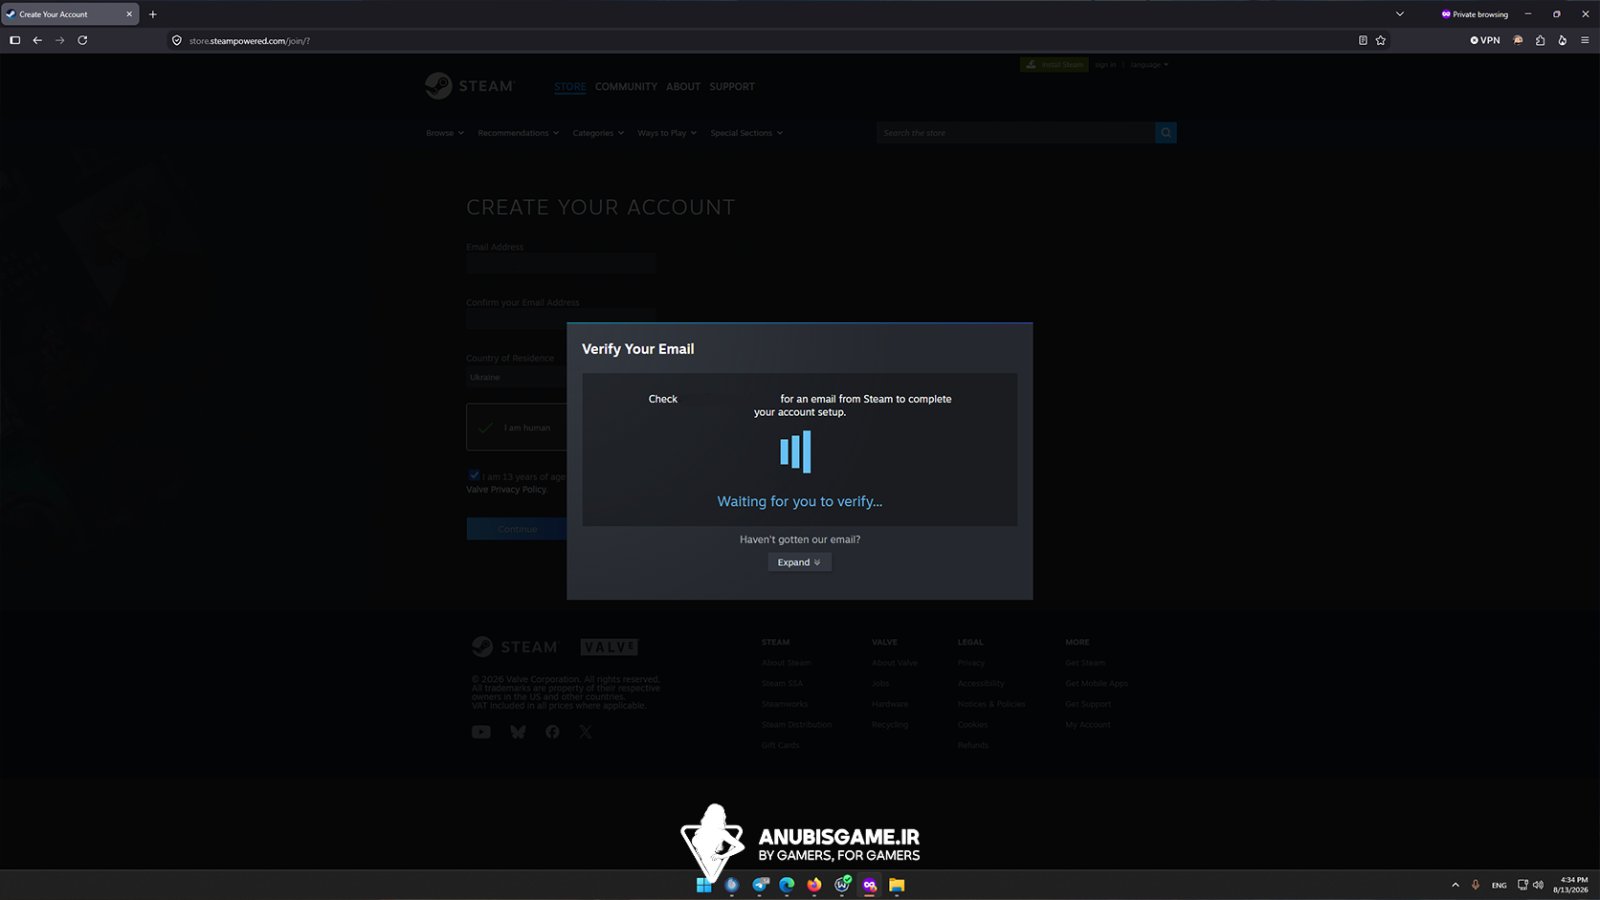Open Firefox from the taskbar
Viewport: 1600px width, 900px height.
(x=814, y=885)
